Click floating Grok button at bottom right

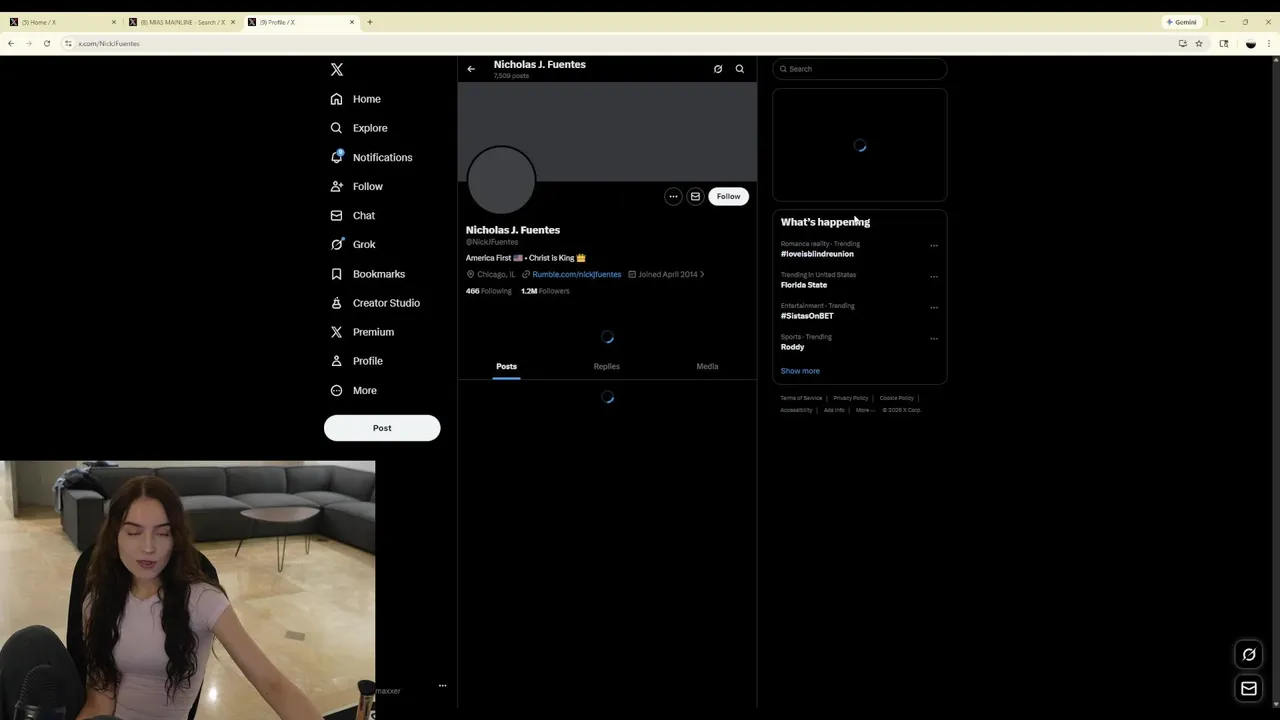pos(1249,655)
